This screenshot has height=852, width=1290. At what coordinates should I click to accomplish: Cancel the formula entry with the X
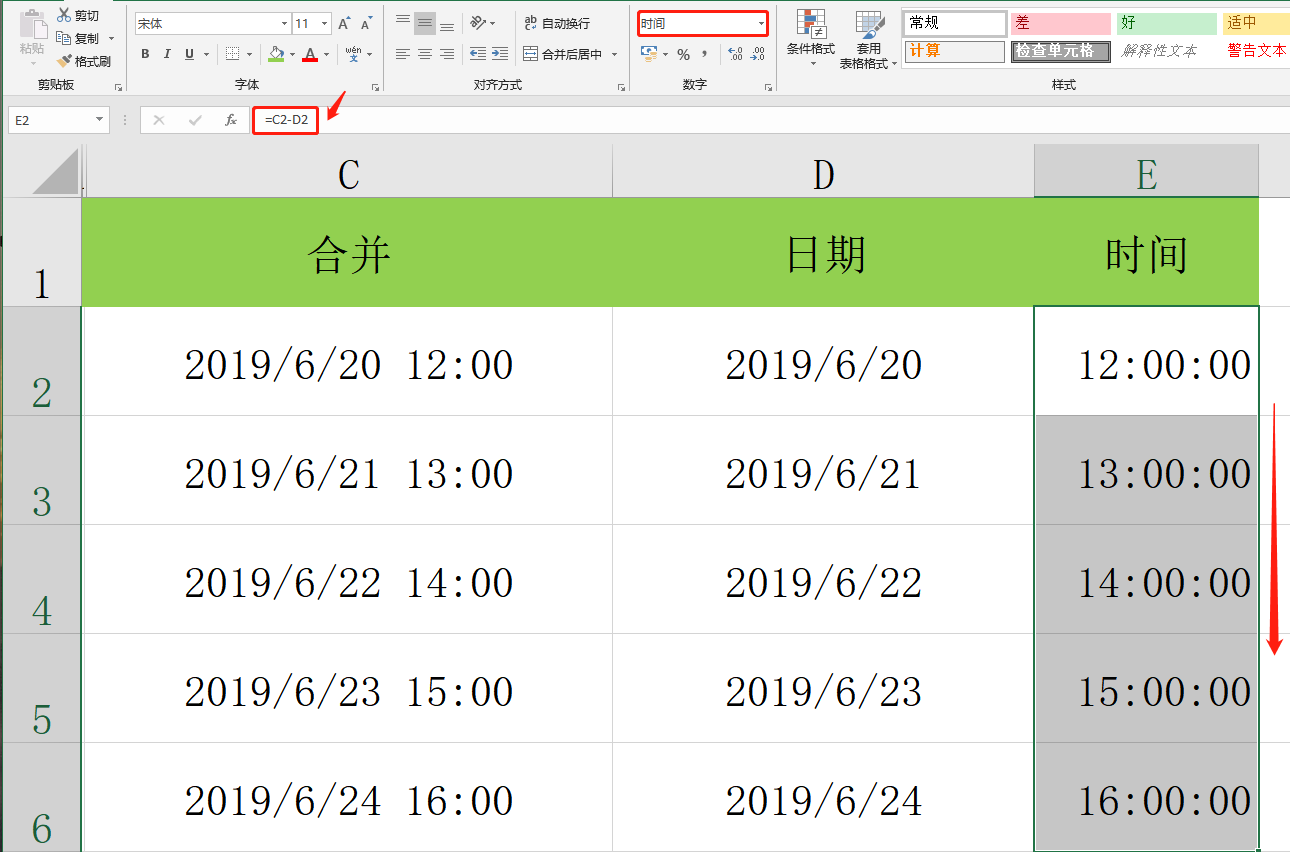tap(158, 120)
